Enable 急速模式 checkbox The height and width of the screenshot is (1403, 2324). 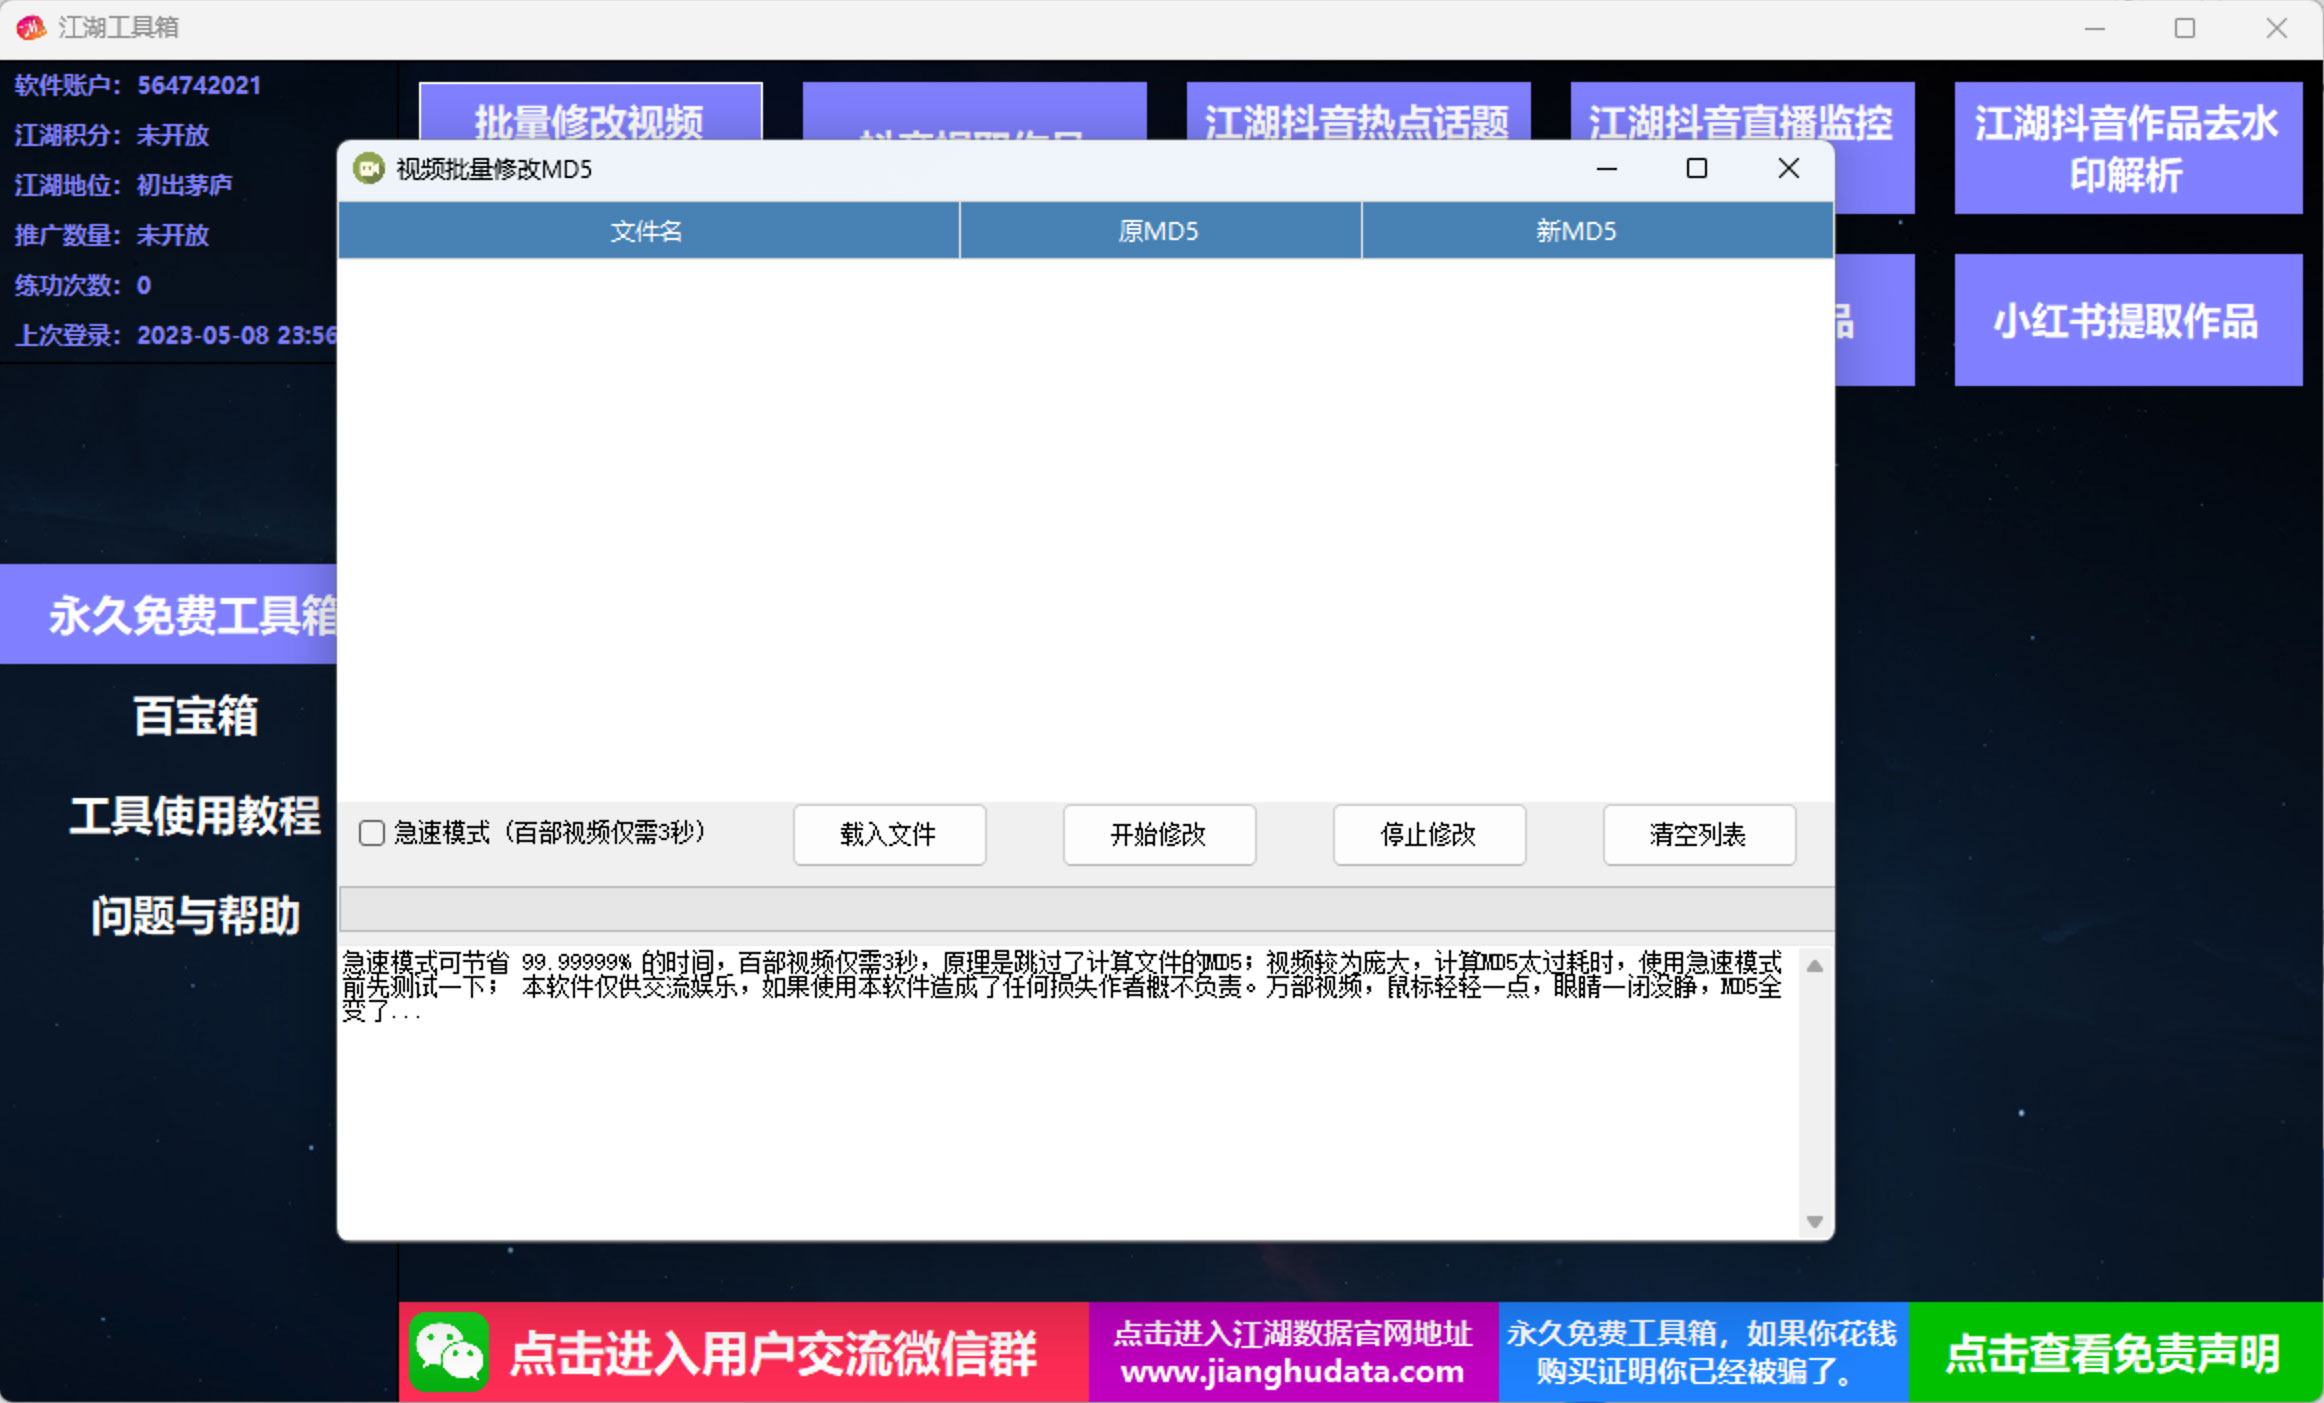click(371, 833)
